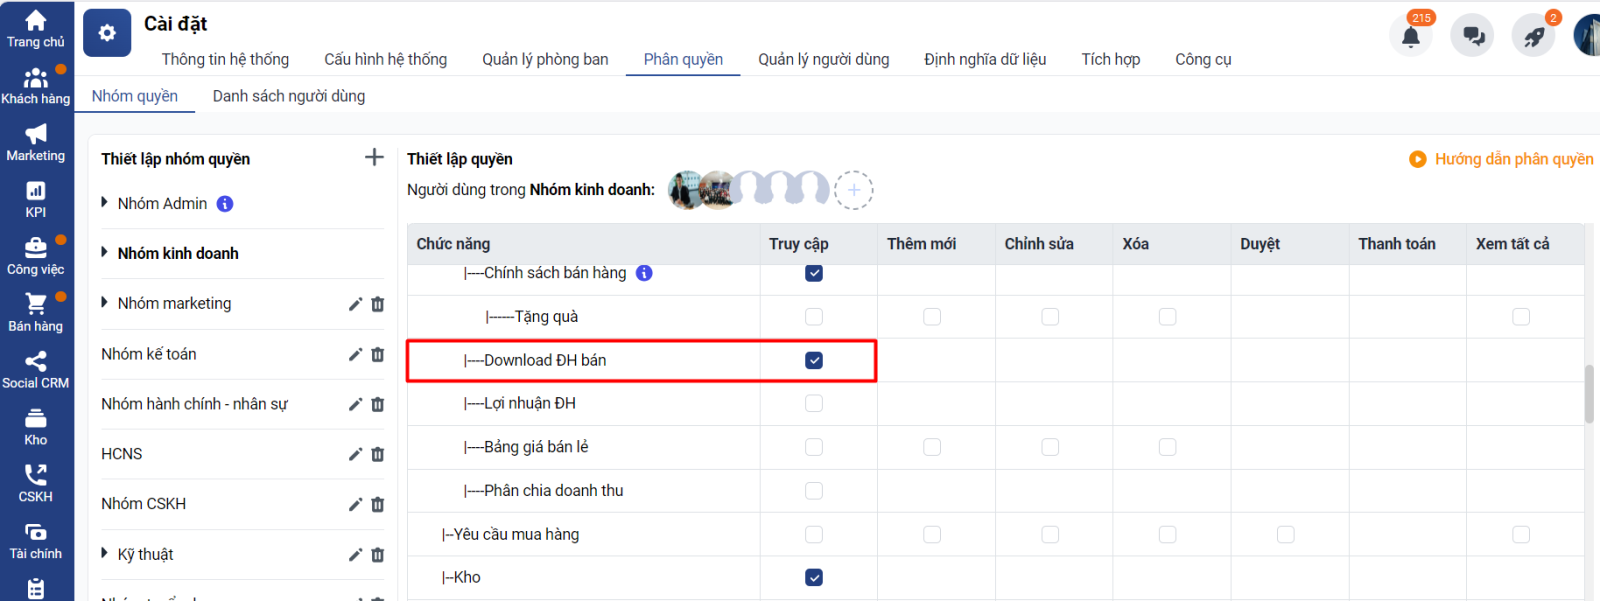The height and width of the screenshot is (601, 1600).
Task: Check Thêm mới for Tặng quà
Action: point(932,317)
